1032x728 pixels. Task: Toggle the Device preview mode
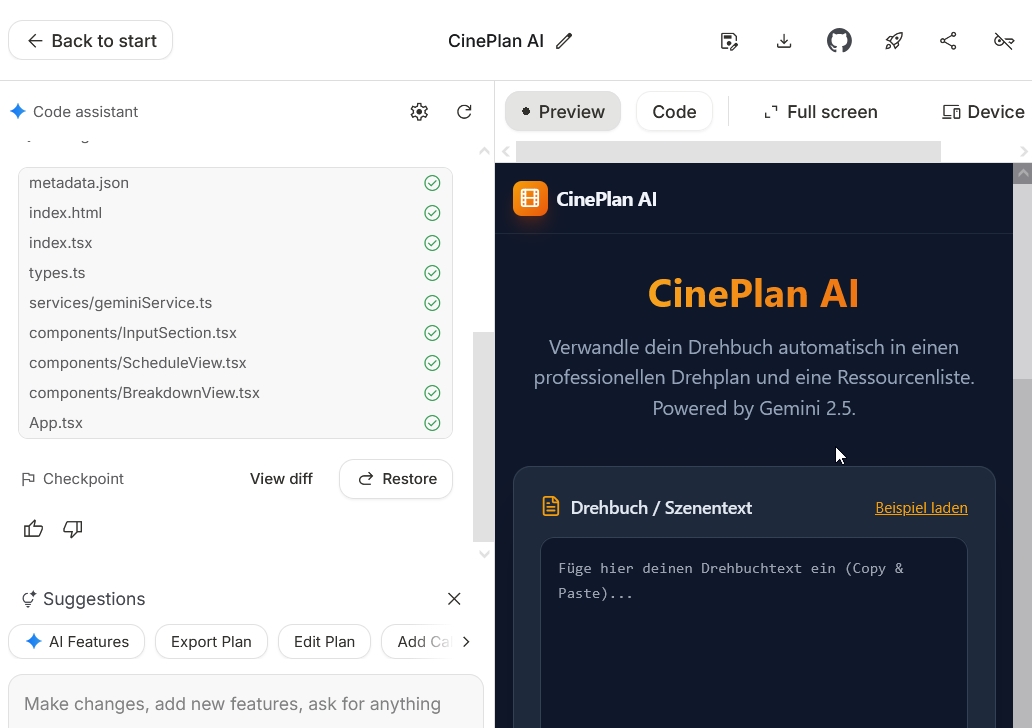point(983,112)
